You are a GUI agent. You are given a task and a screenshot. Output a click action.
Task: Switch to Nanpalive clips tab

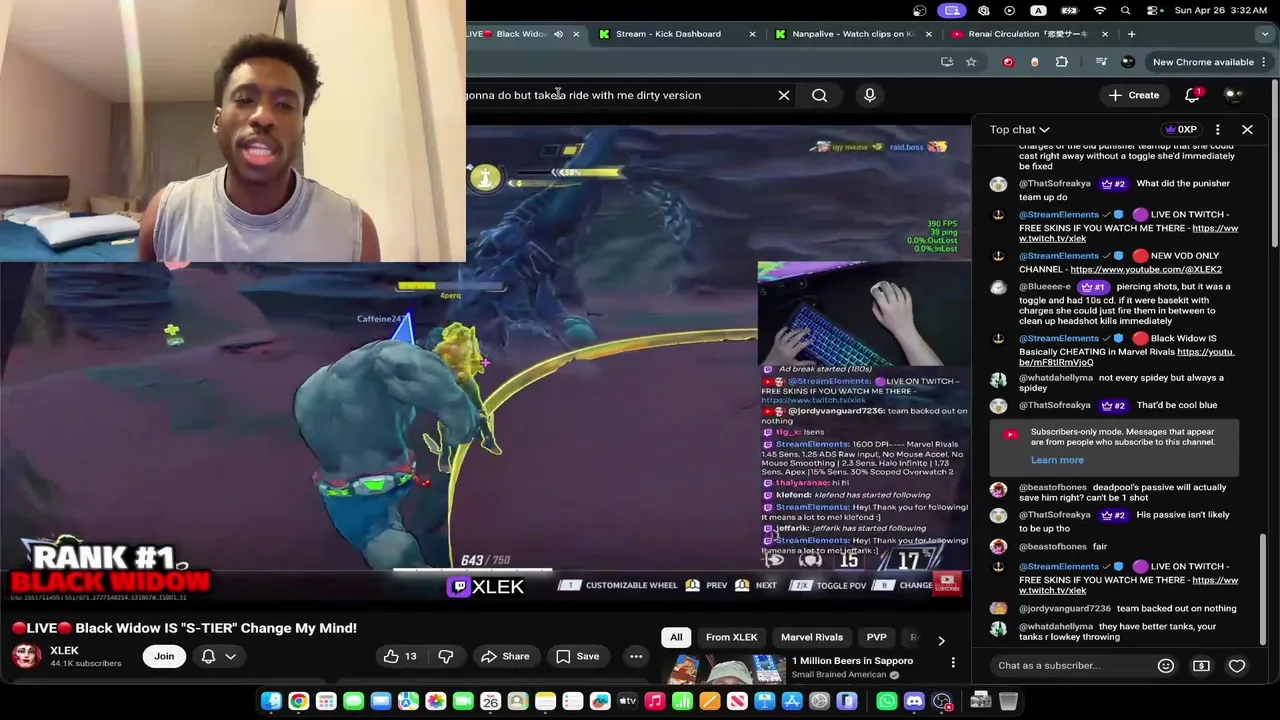coord(853,34)
